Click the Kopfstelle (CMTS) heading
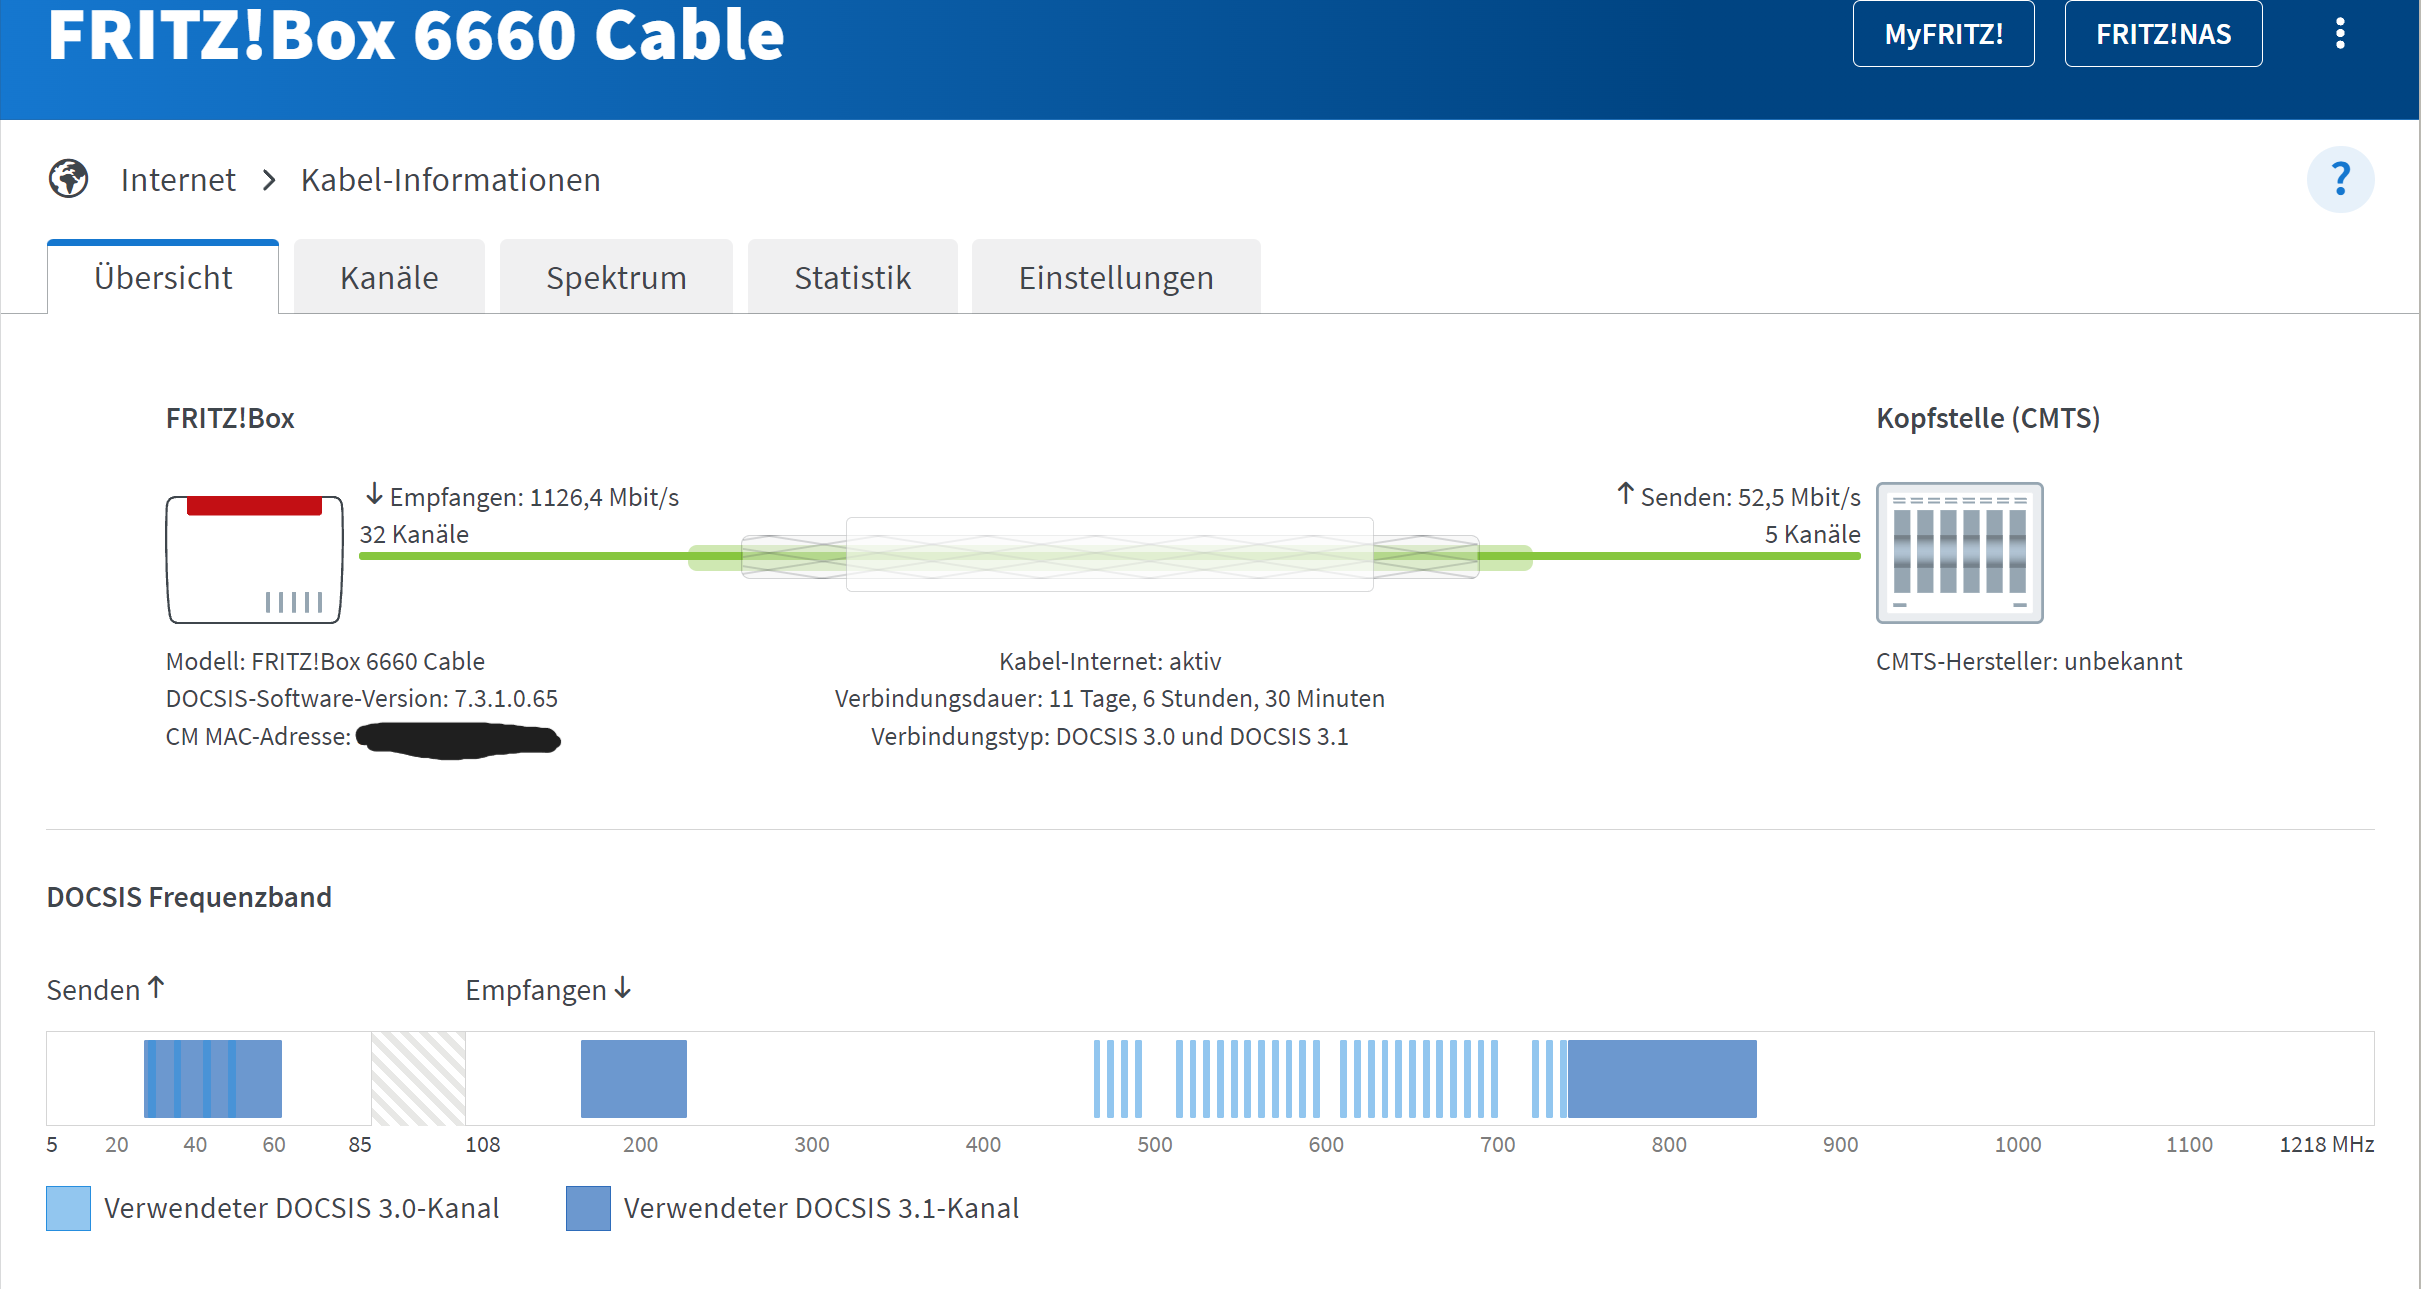Image resolution: width=2421 pixels, height=1289 pixels. pyautogui.click(x=1988, y=418)
